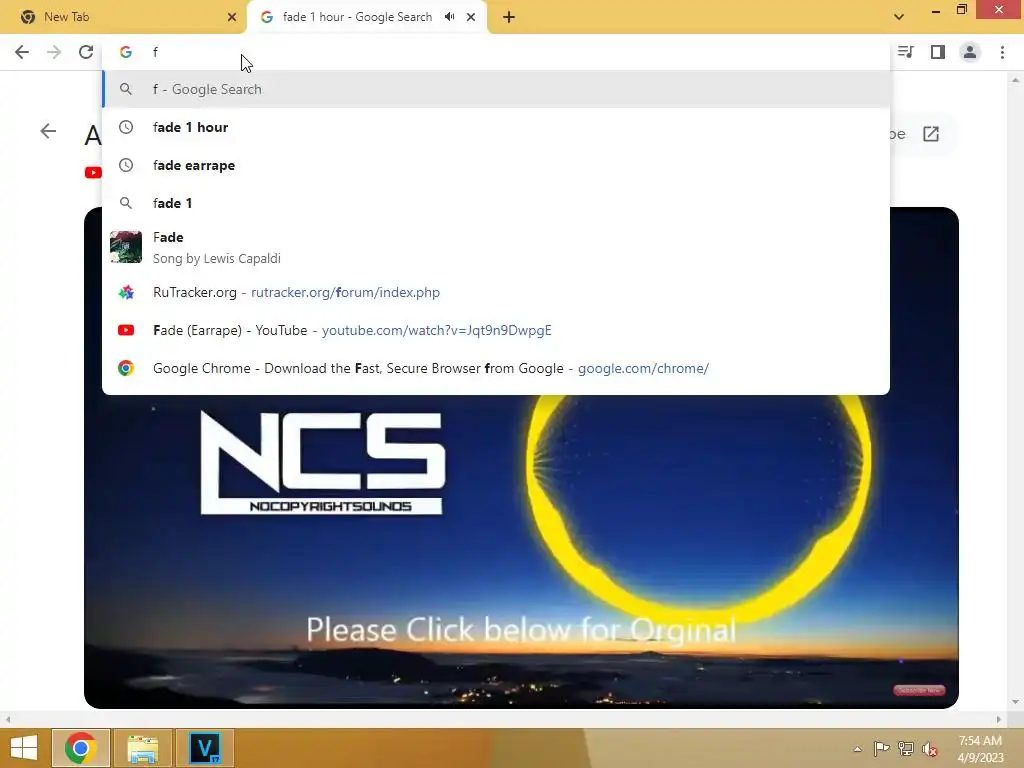Viewport: 1024px width, 768px height.
Task: Click the Fade album art thumbnail
Action: click(126, 247)
